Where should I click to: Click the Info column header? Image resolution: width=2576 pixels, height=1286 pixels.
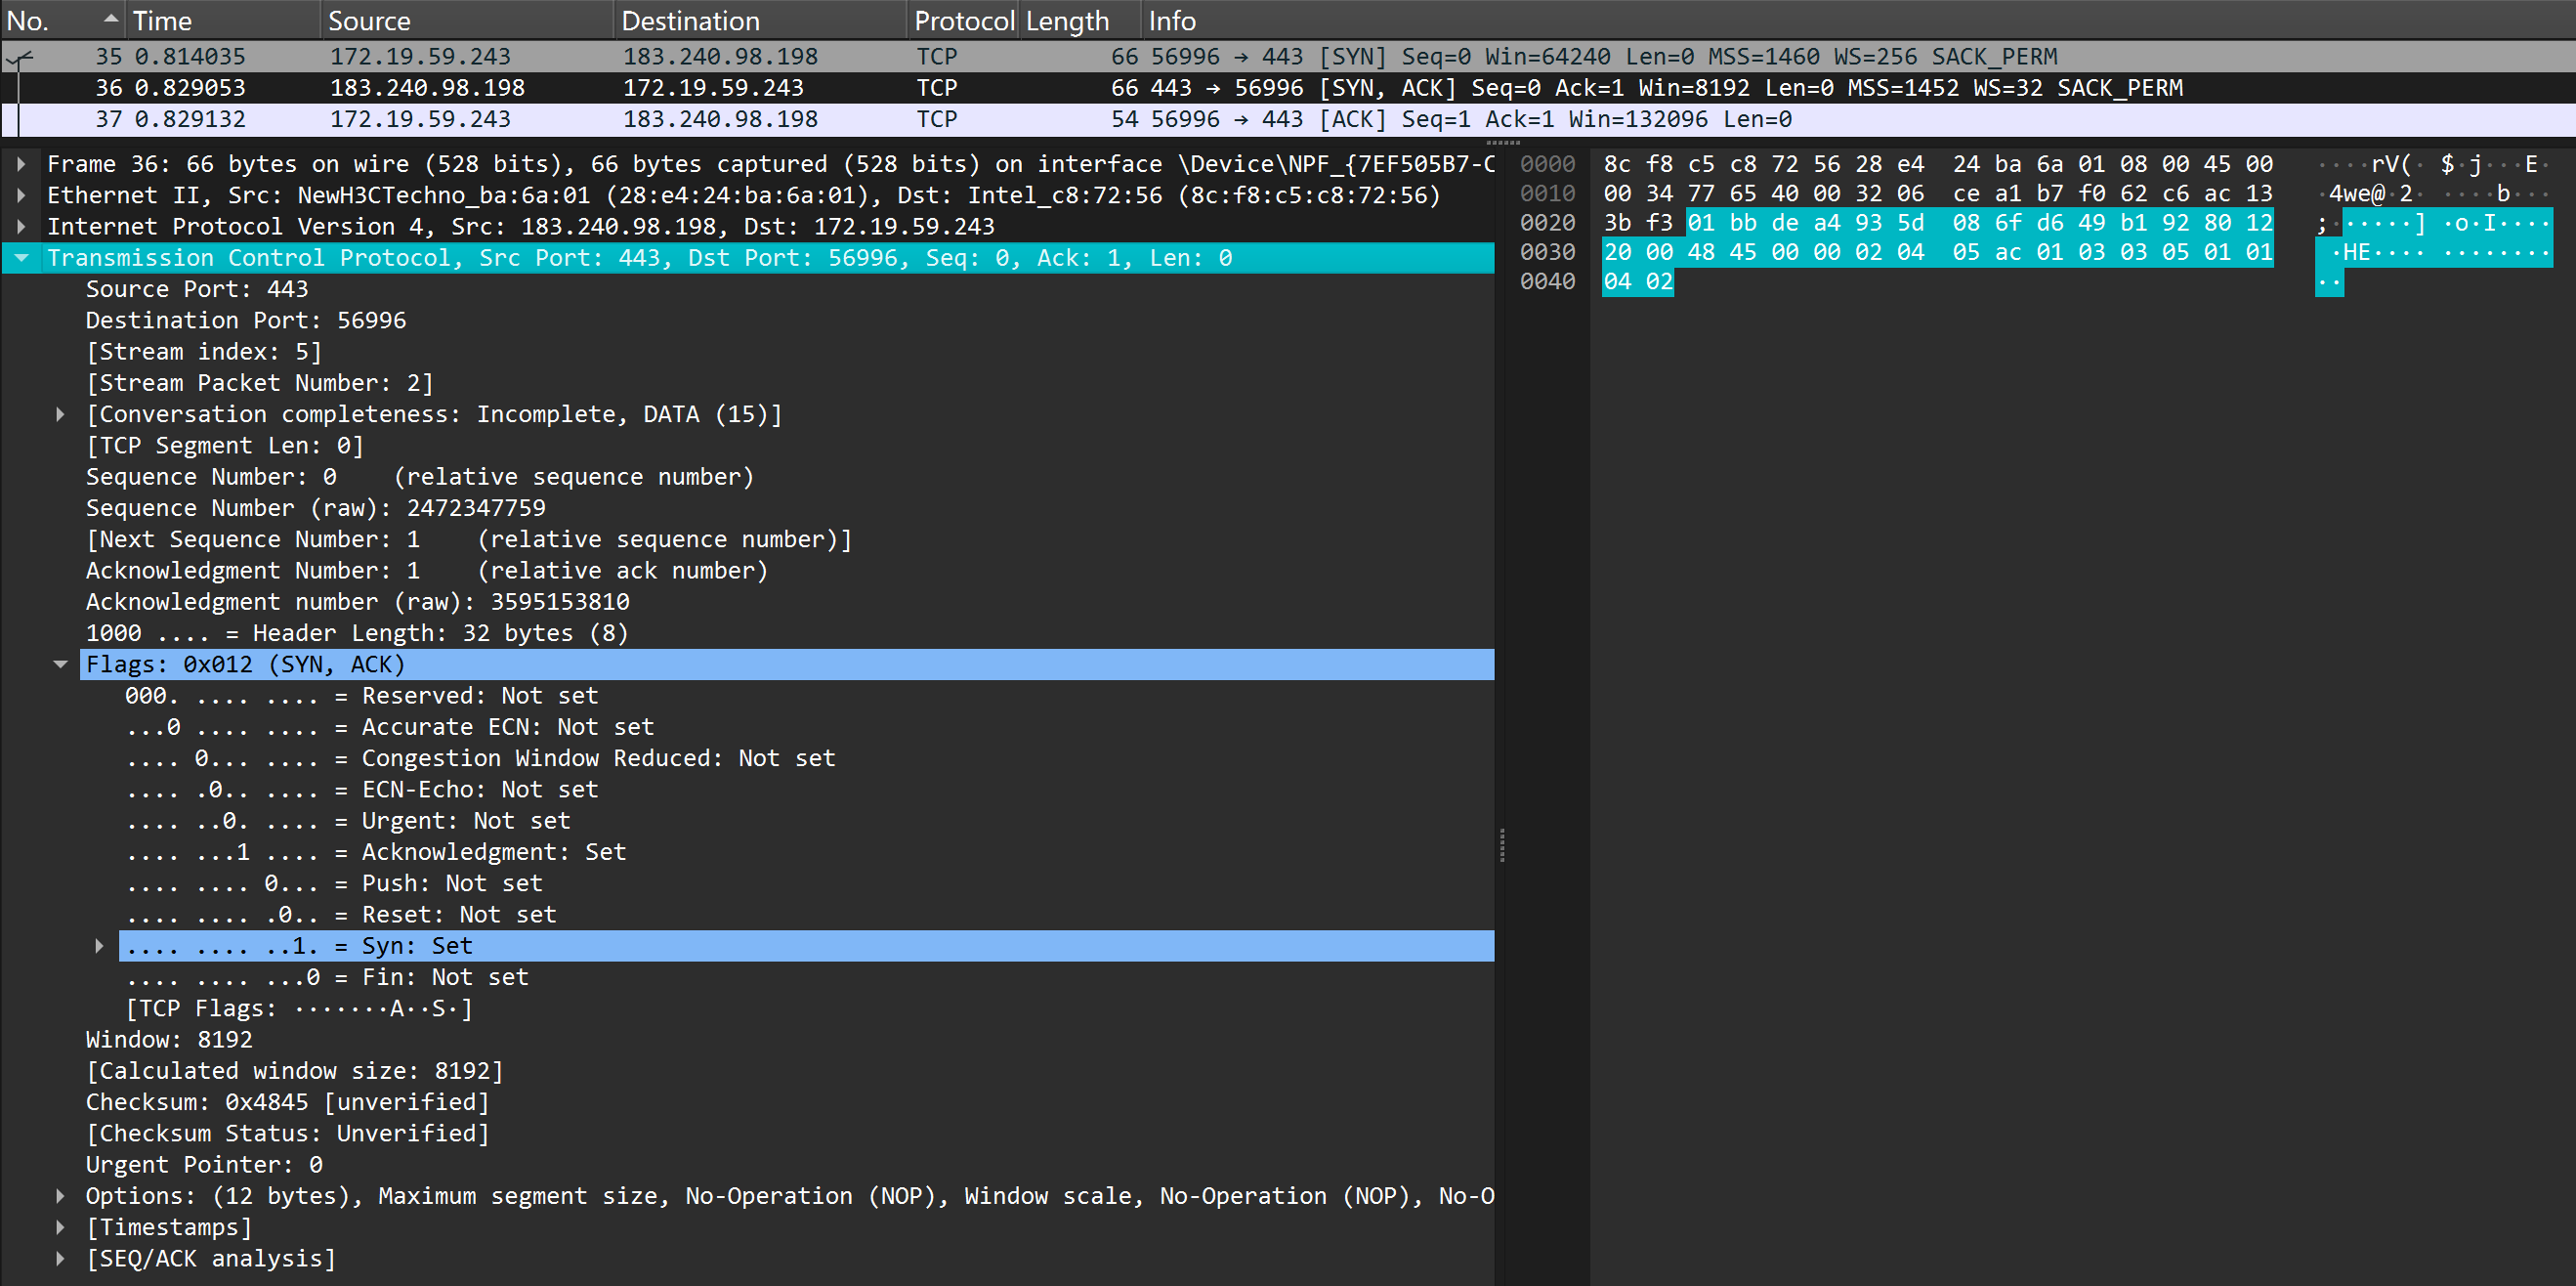(1172, 20)
